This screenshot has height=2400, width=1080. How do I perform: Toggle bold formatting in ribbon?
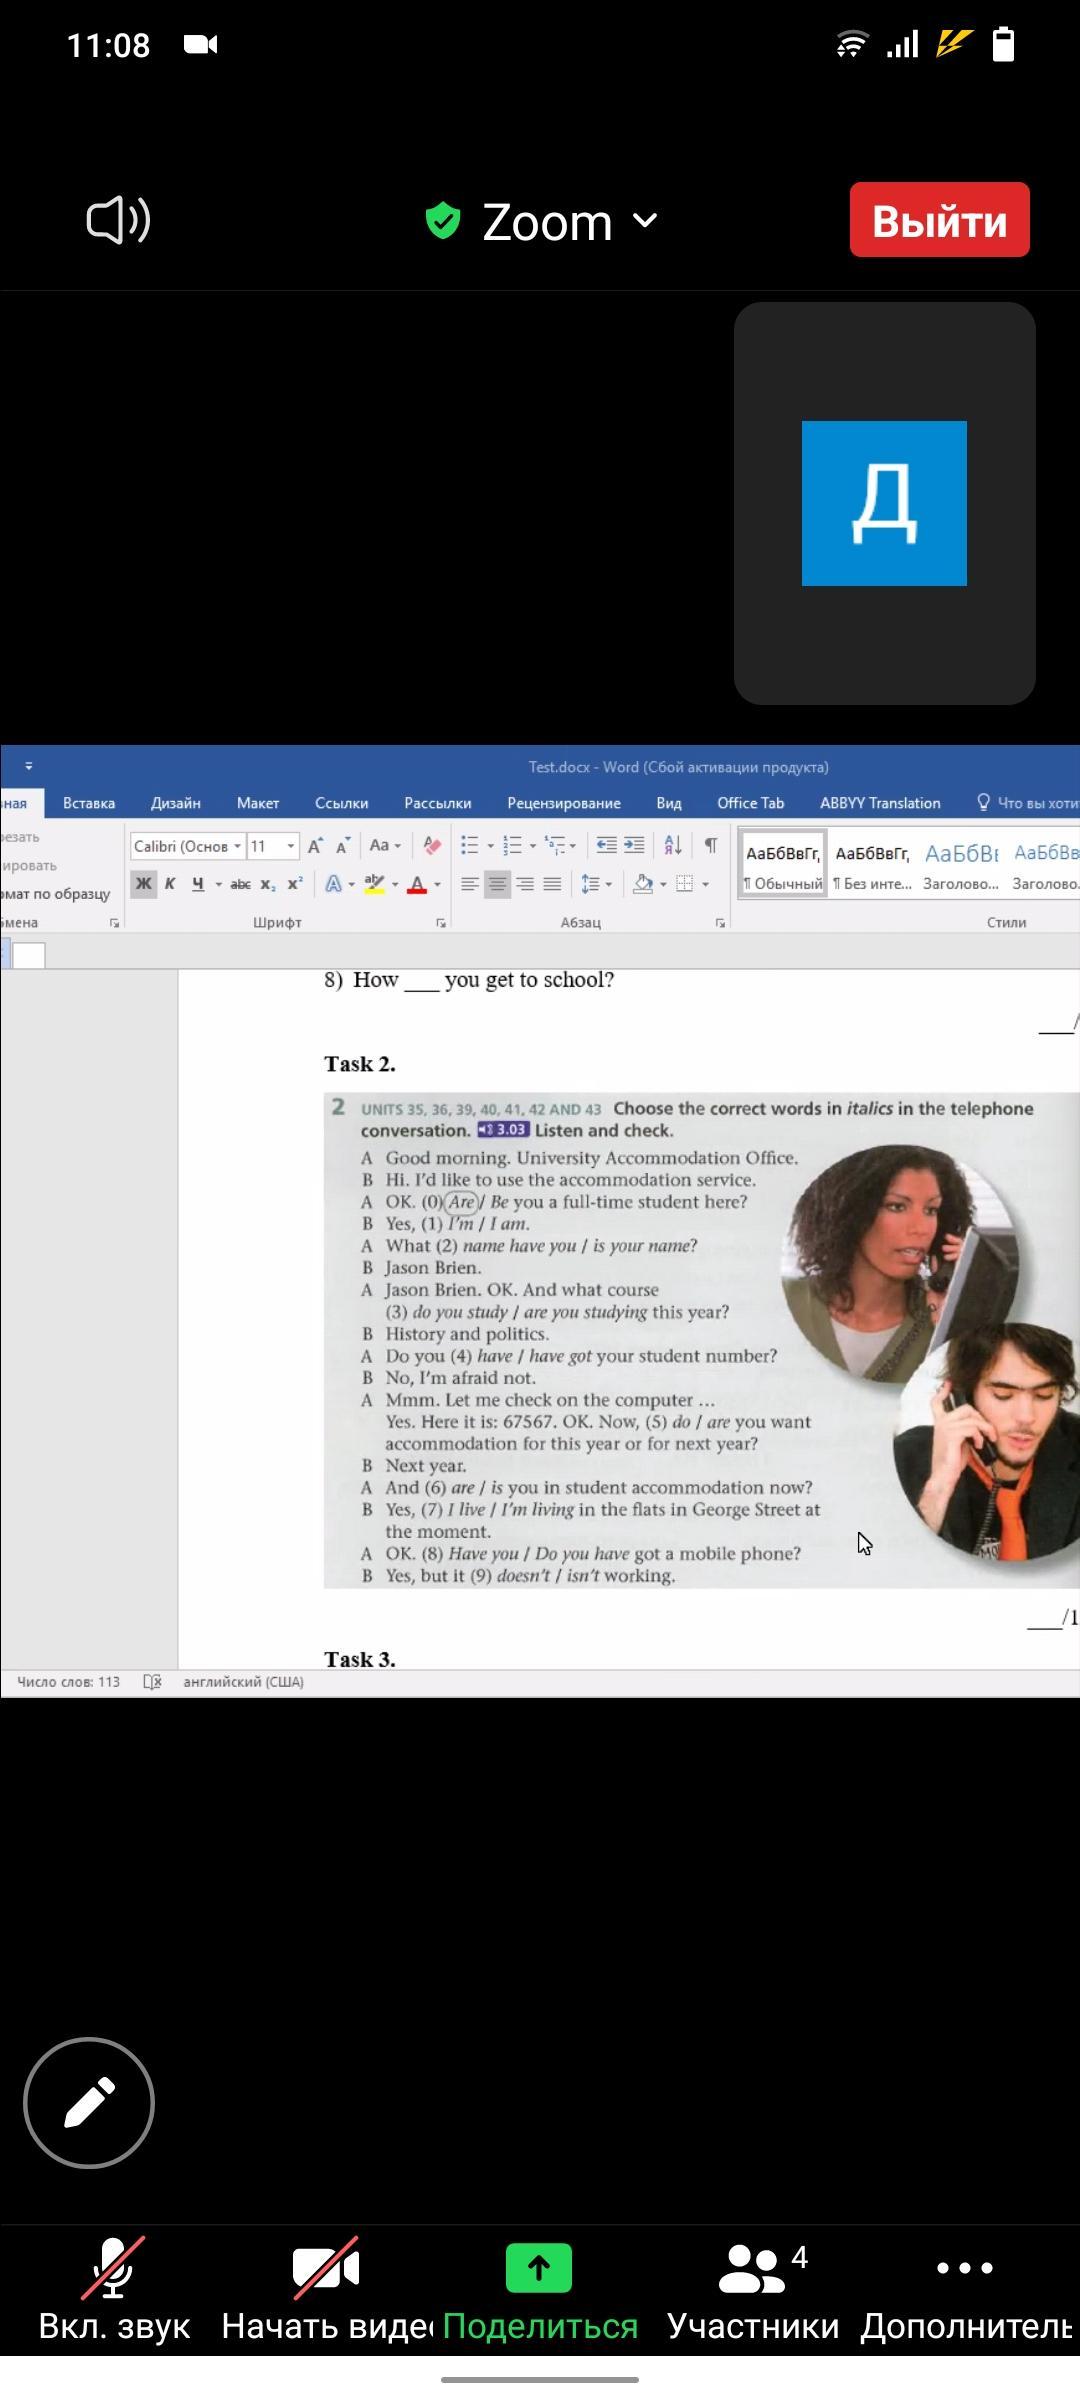(144, 884)
